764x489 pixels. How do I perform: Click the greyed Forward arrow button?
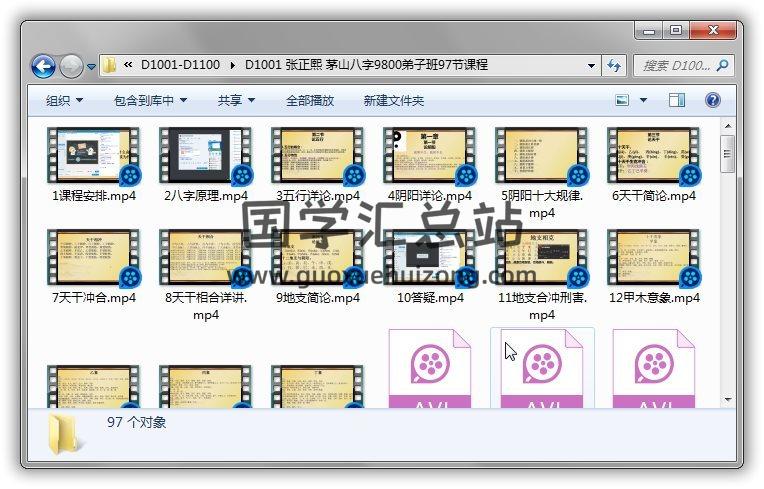point(71,66)
